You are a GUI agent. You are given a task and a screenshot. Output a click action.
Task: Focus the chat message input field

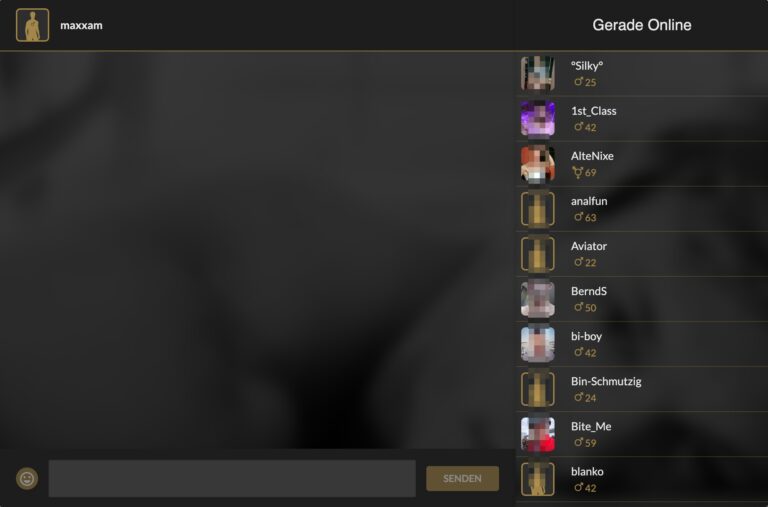click(x=232, y=478)
